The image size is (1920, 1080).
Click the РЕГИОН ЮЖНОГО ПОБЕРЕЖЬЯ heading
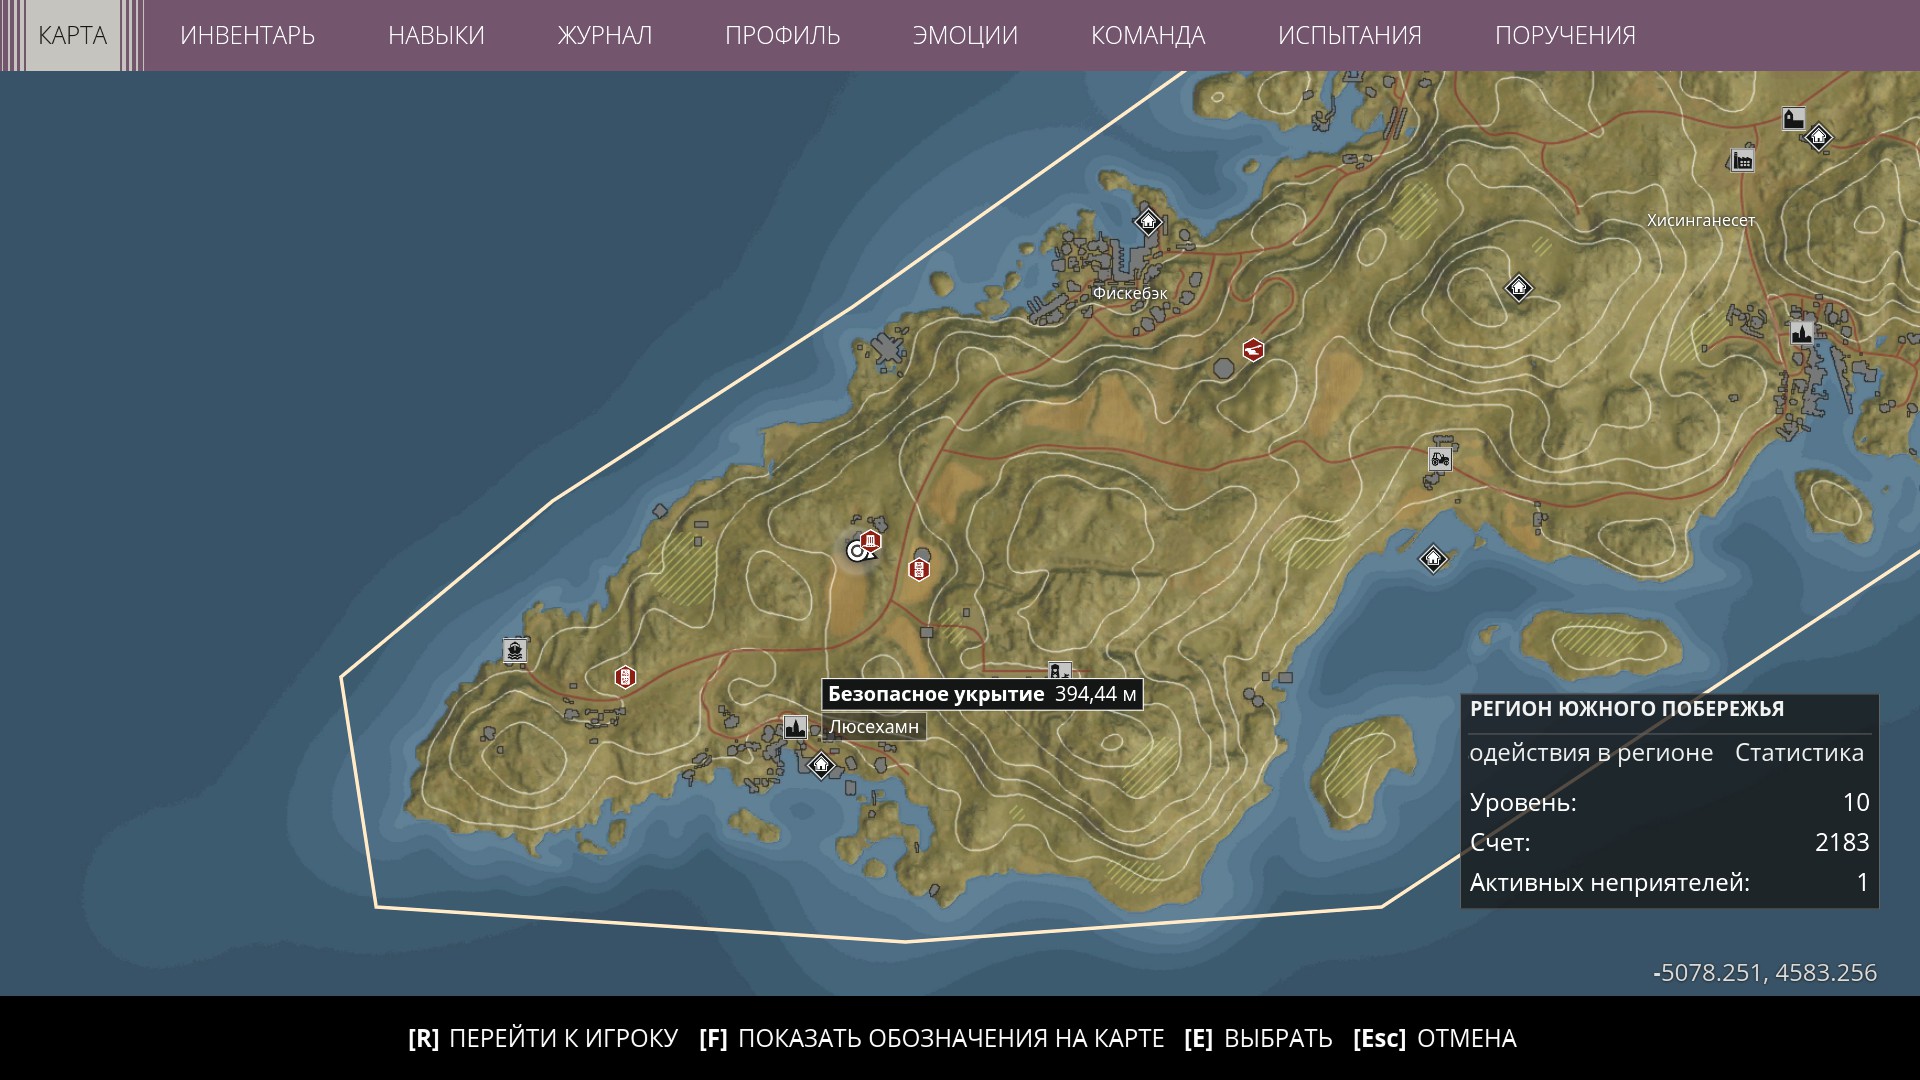pyautogui.click(x=1627, y=709)
